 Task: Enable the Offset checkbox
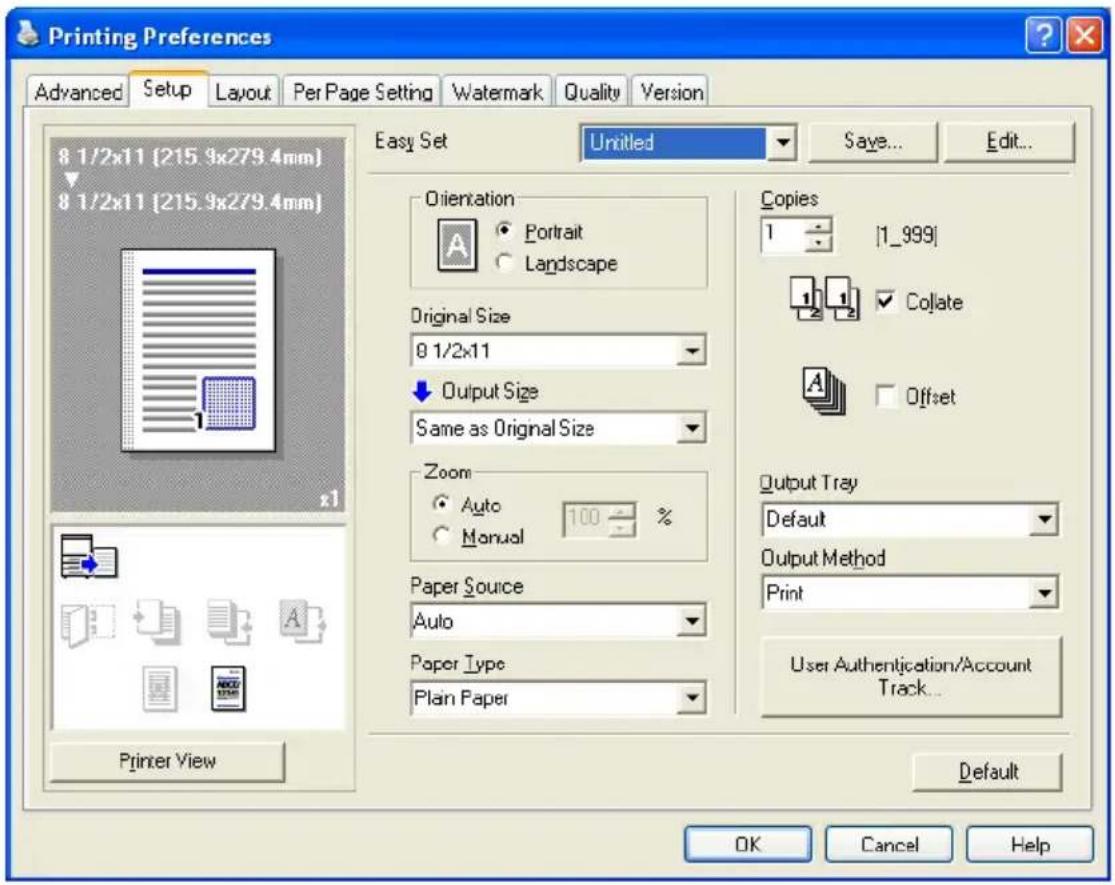tap(885, 395)
